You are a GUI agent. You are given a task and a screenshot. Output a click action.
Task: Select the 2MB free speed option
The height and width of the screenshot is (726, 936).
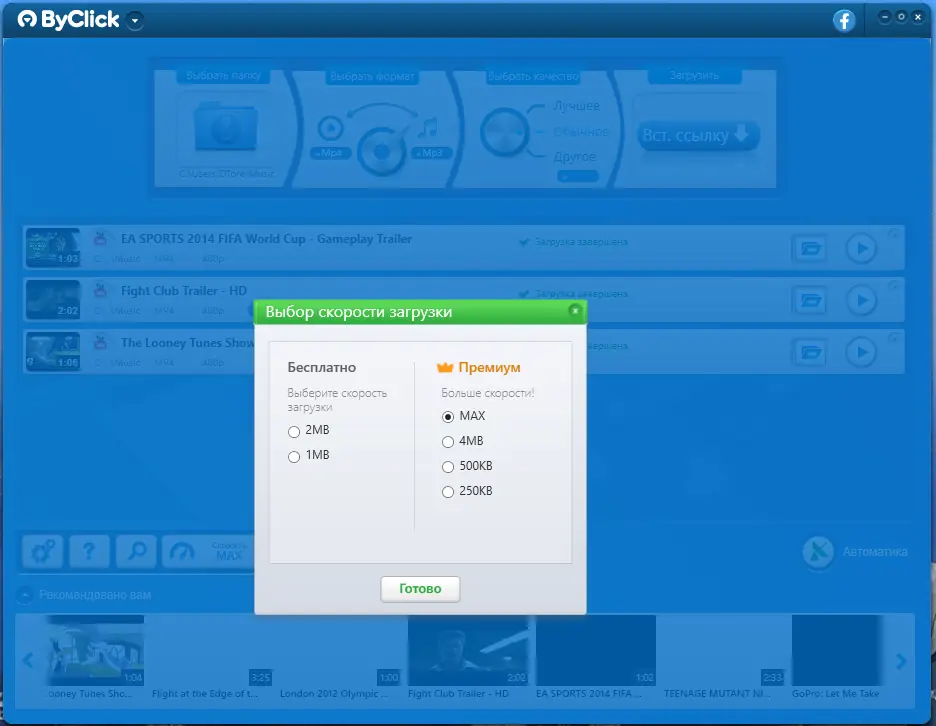(294, 431)
